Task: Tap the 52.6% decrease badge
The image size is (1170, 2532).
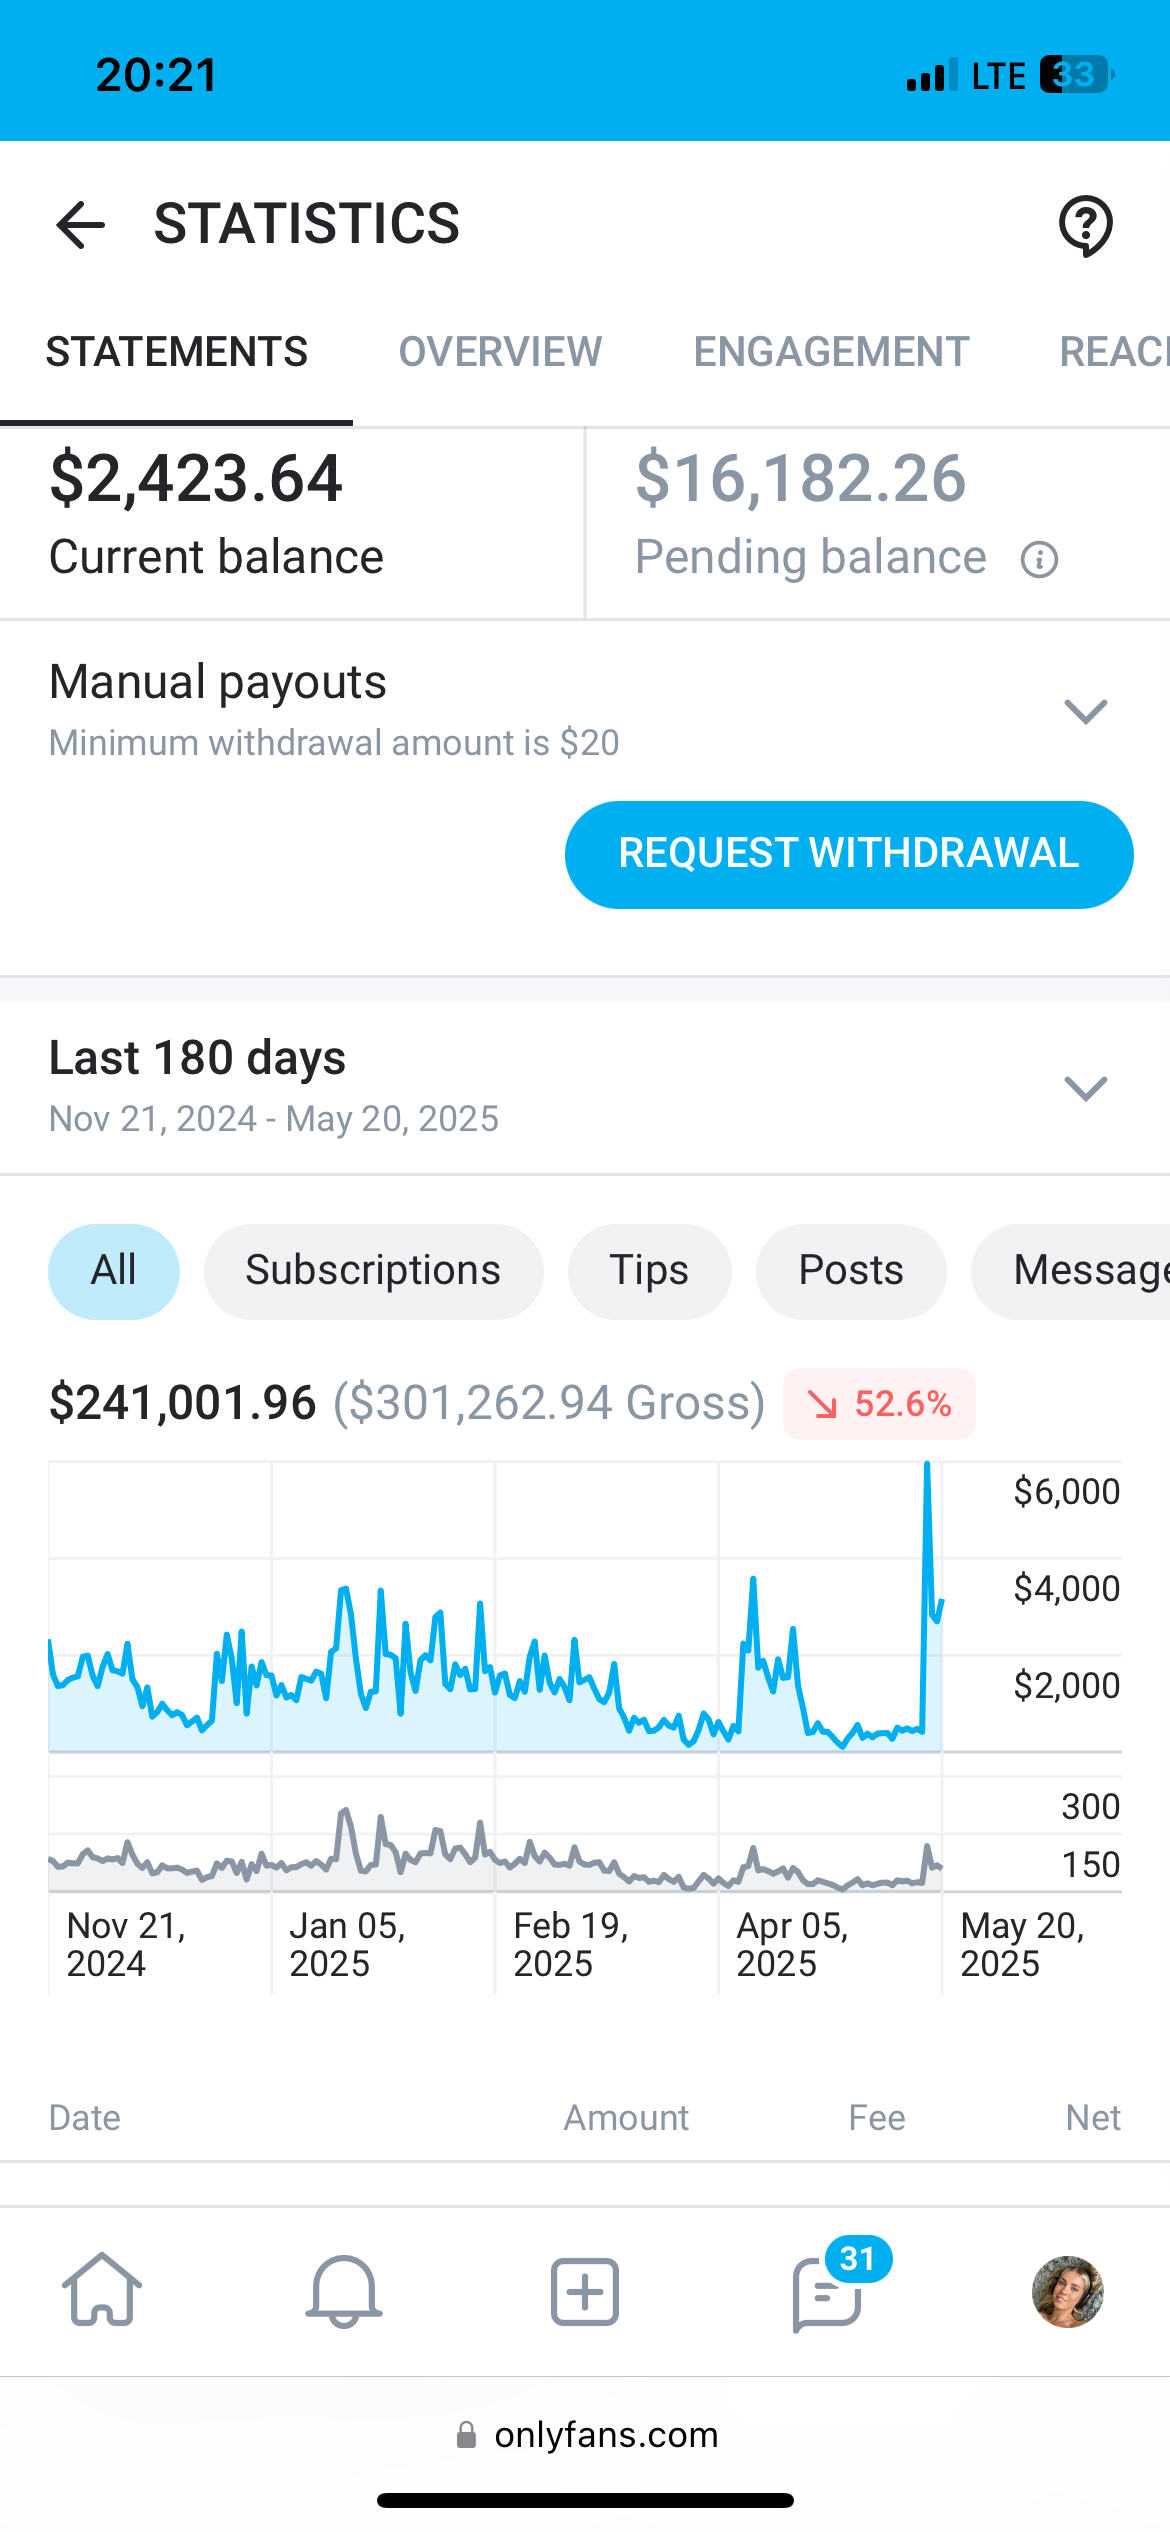Action: pos(879,1404)
